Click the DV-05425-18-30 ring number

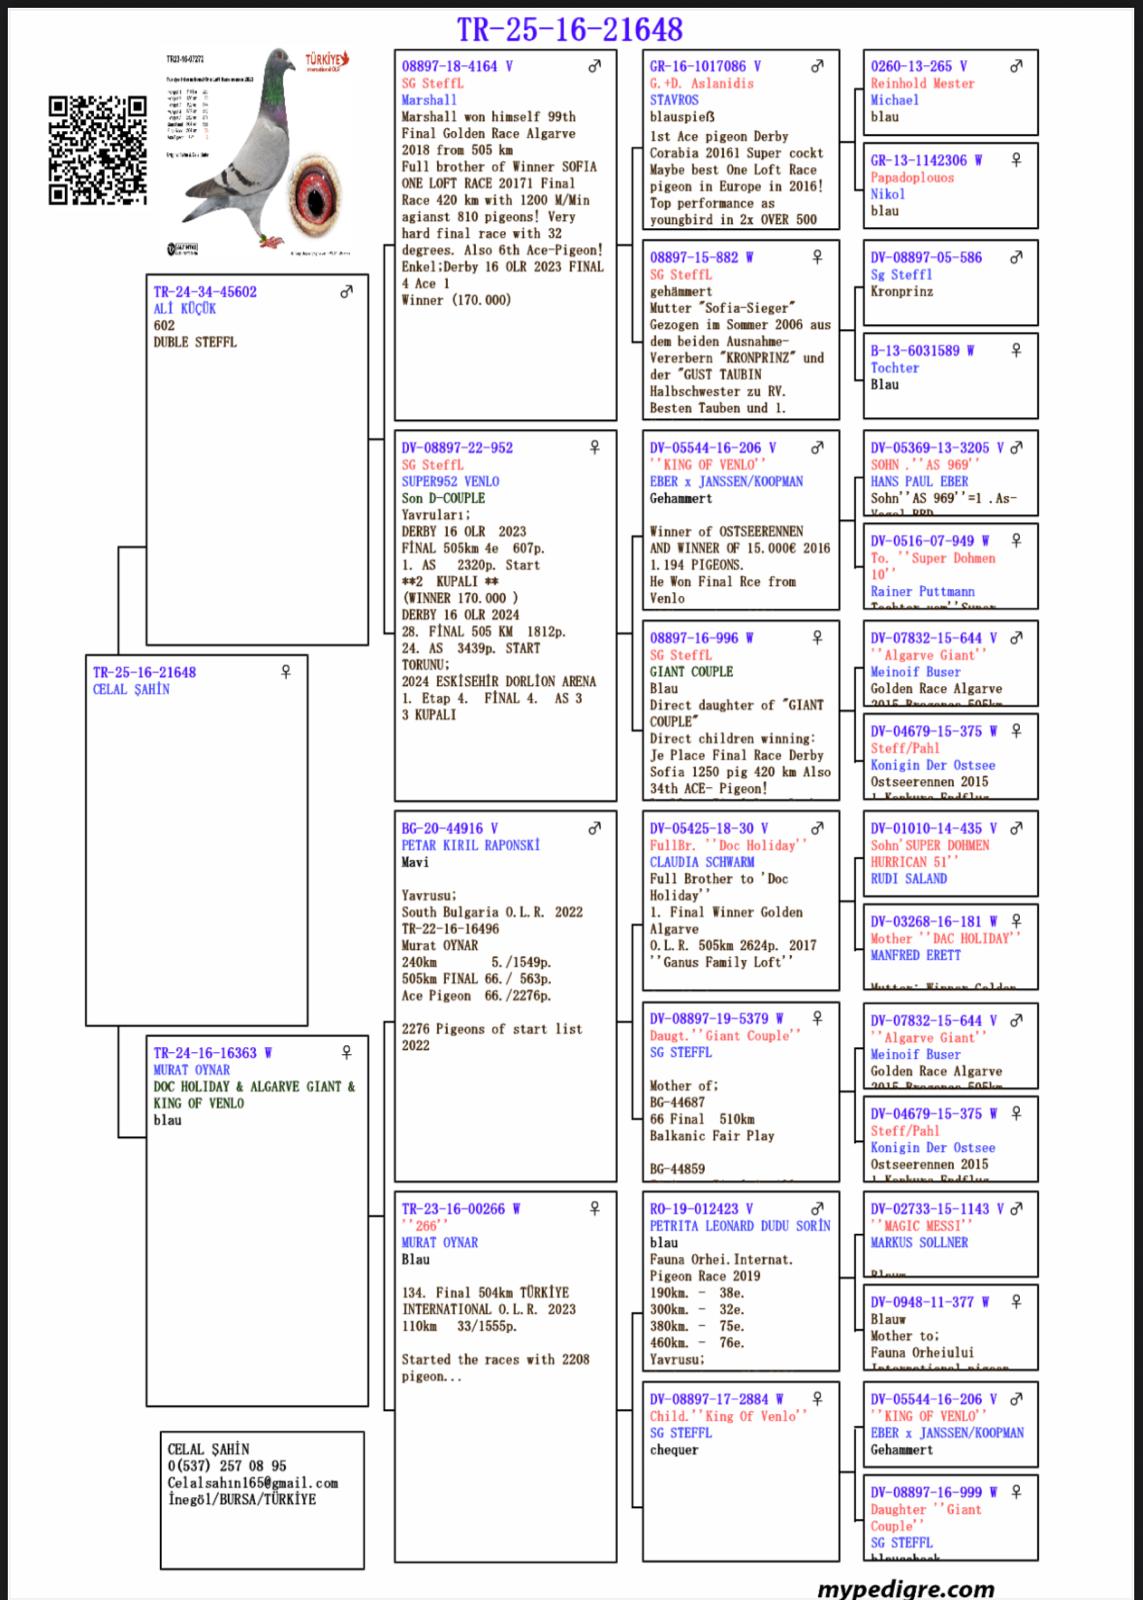[x=701, y=828]
